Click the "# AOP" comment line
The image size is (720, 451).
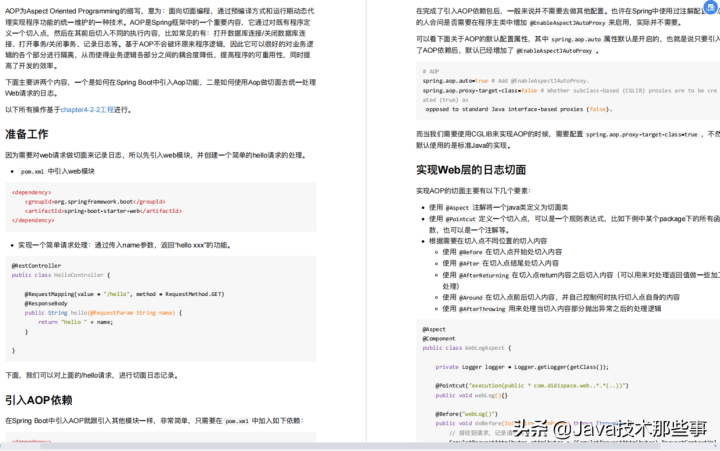(x=431, y=72)
